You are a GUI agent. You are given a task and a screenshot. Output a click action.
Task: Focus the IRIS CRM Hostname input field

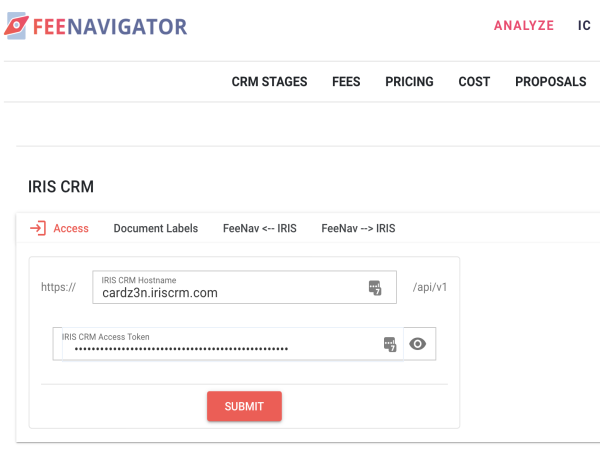[244, 287]
